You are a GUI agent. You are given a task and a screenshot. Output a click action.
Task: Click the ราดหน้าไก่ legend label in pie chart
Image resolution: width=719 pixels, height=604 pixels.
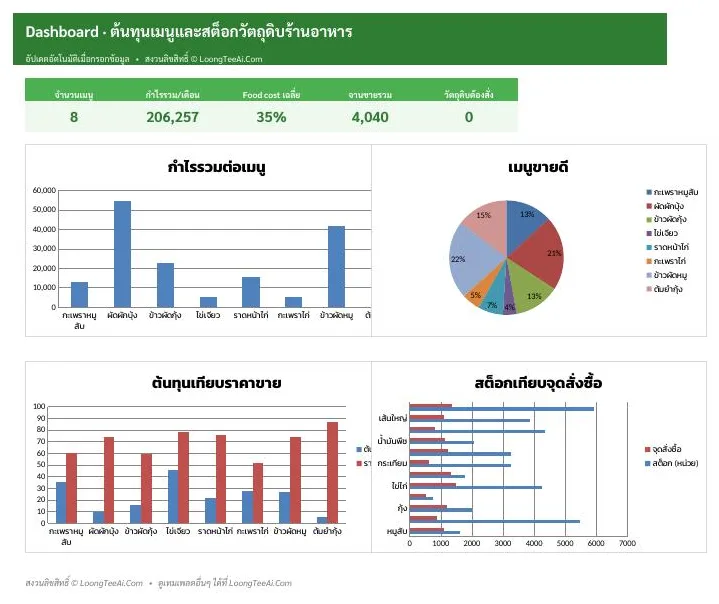pos(671,247)
